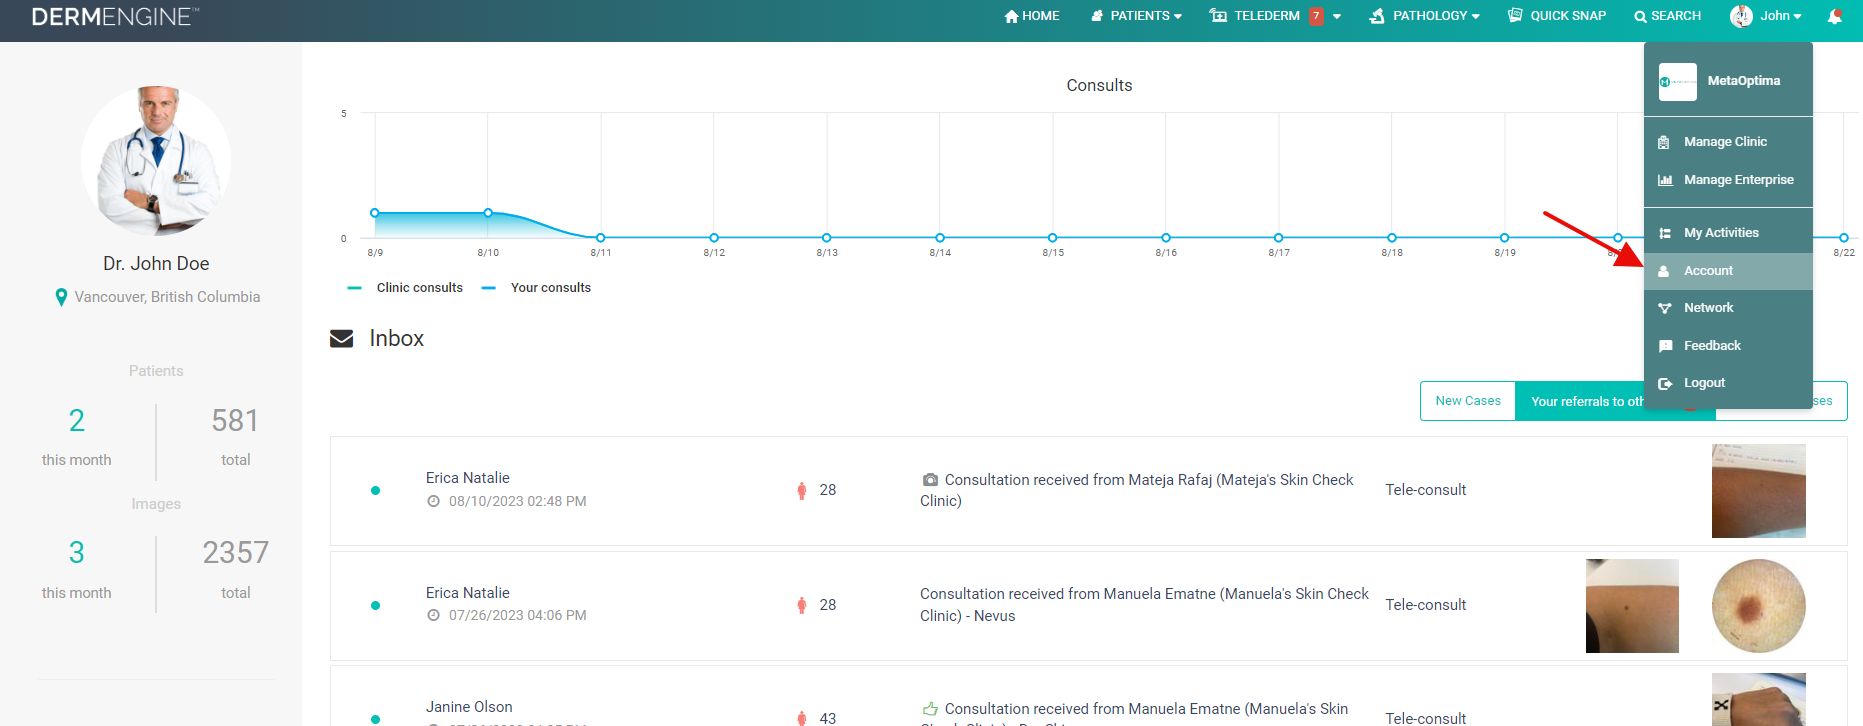Open Feedback from the user menu

pos(1728,346)
